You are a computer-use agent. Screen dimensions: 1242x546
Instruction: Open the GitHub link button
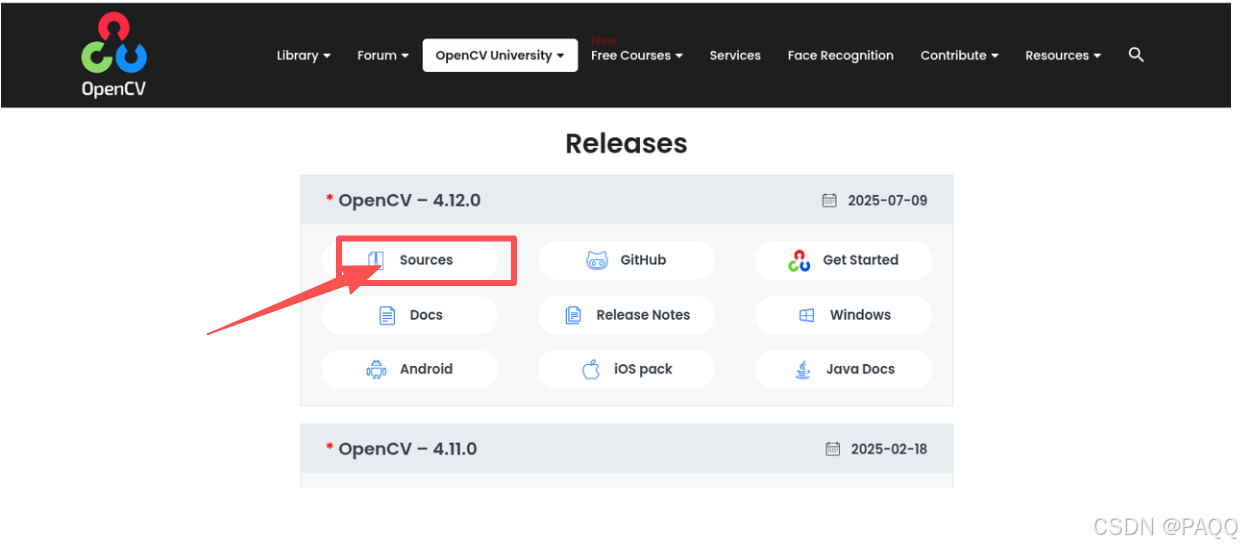626,260
